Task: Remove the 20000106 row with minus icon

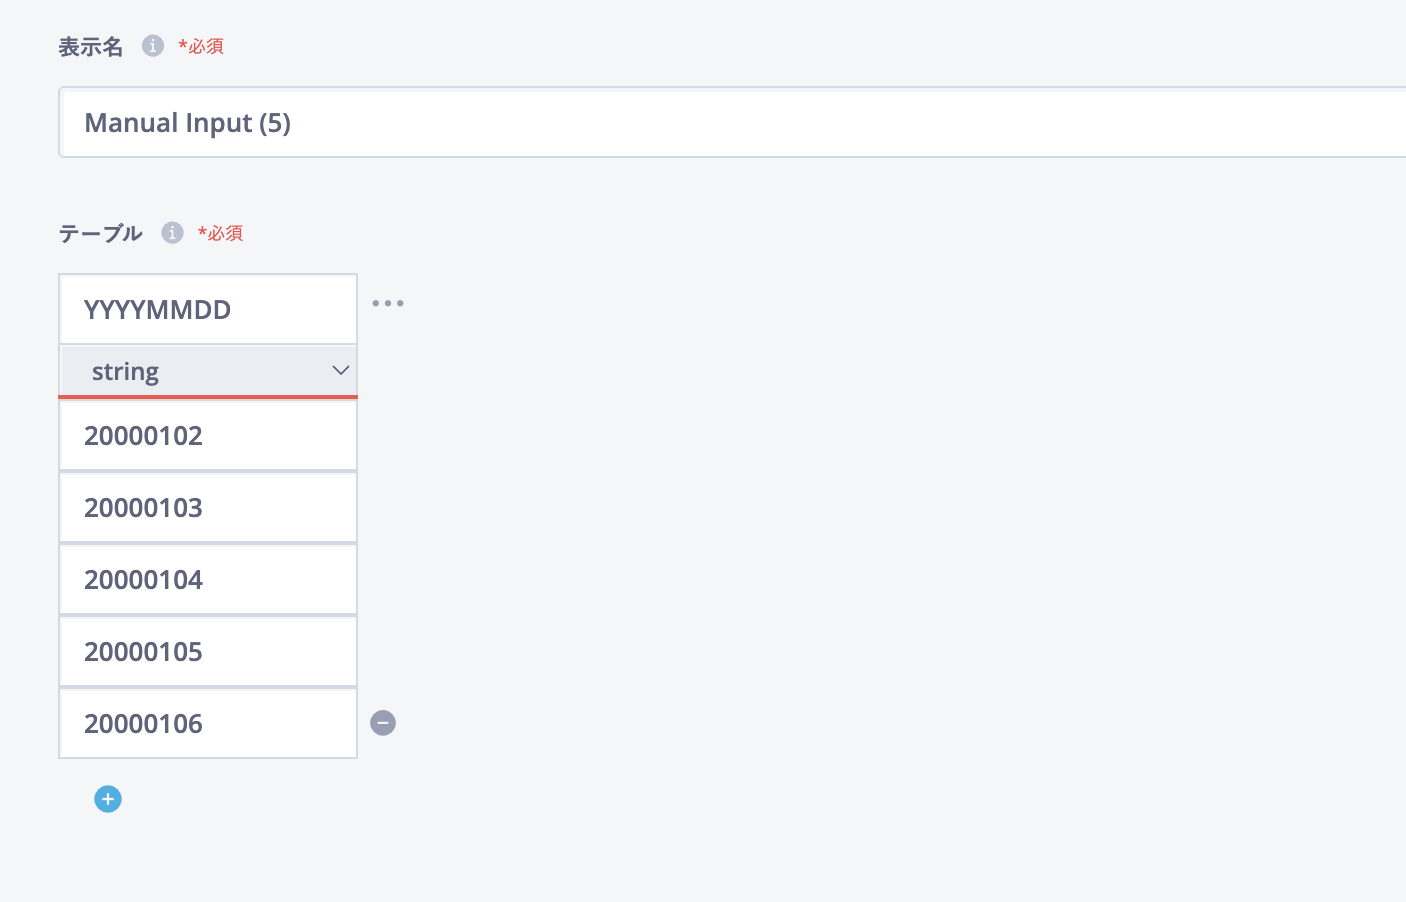Action: coord(383,723)
